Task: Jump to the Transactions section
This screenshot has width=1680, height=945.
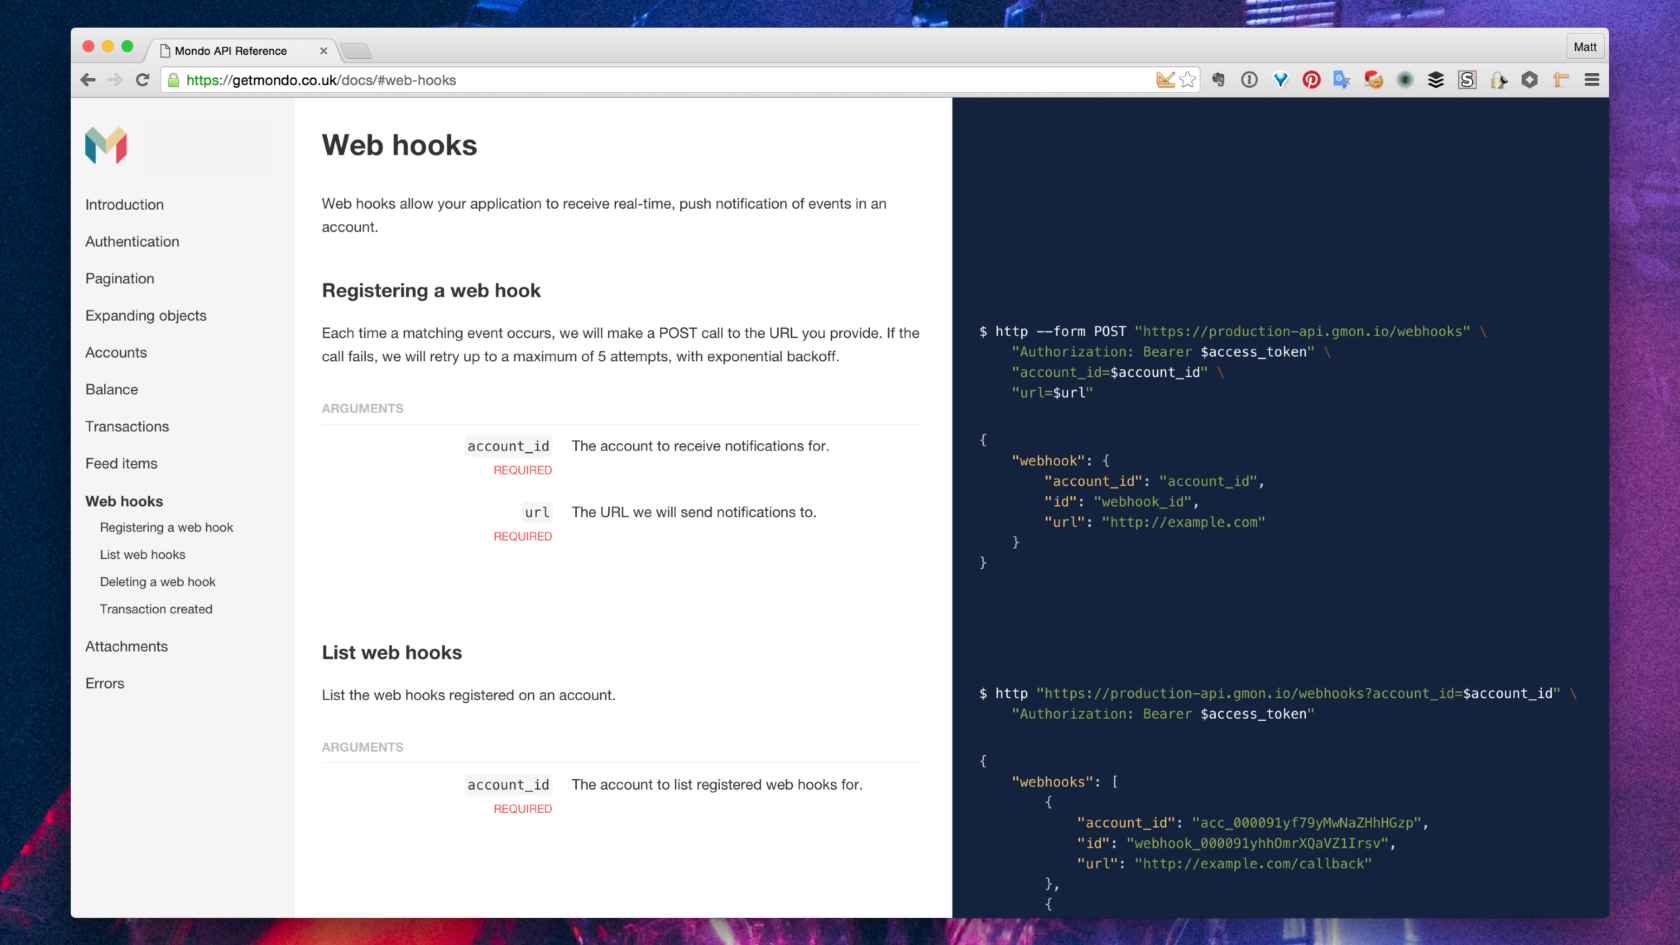Action: [x=127, y=427]
